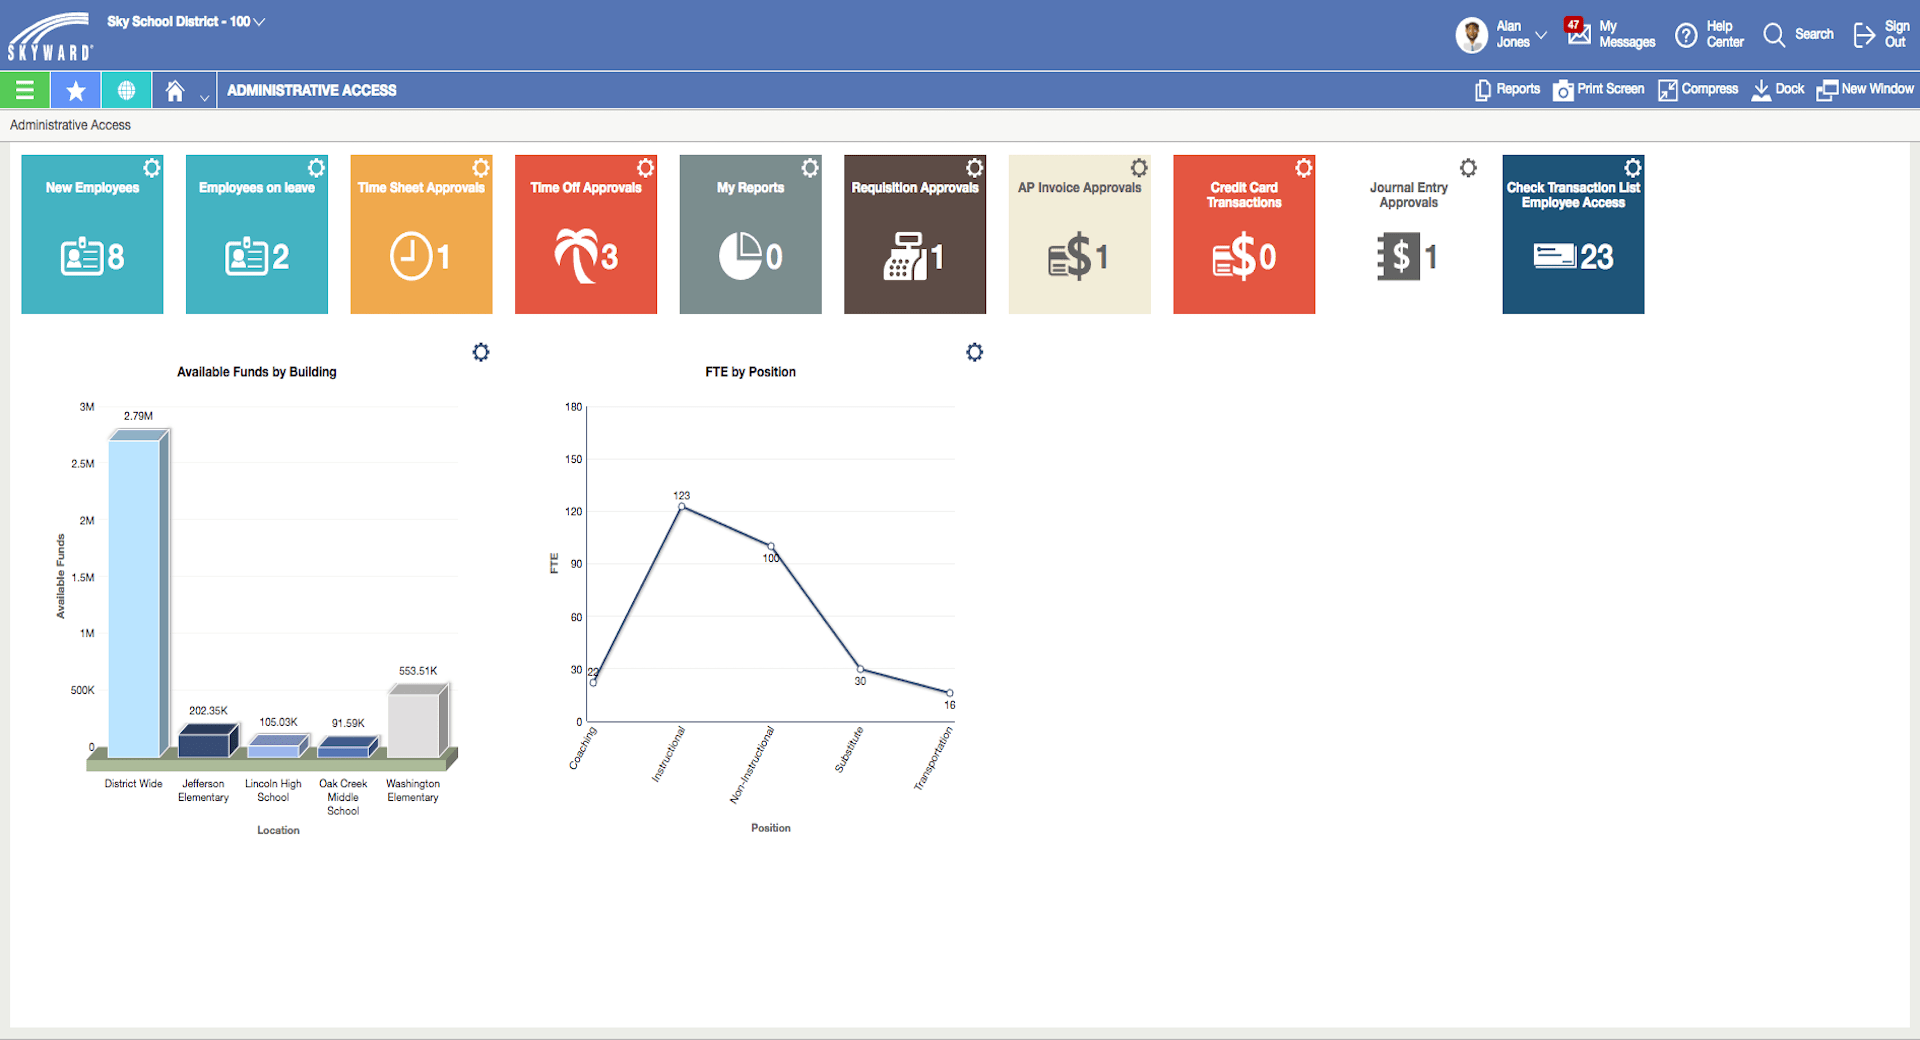This screenshot has width=1920, height=1040.
Task: Open Available Funds by Building chart settings gear
Action: (481, 352)
